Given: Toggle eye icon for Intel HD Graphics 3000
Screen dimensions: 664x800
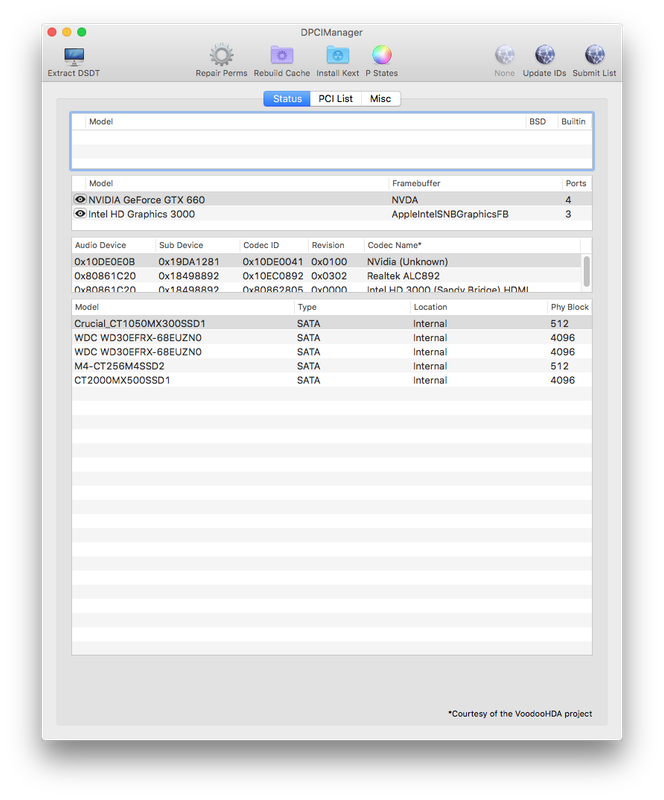Looking at the screenshot, I should pyautogui.click(x=80, y=214).
